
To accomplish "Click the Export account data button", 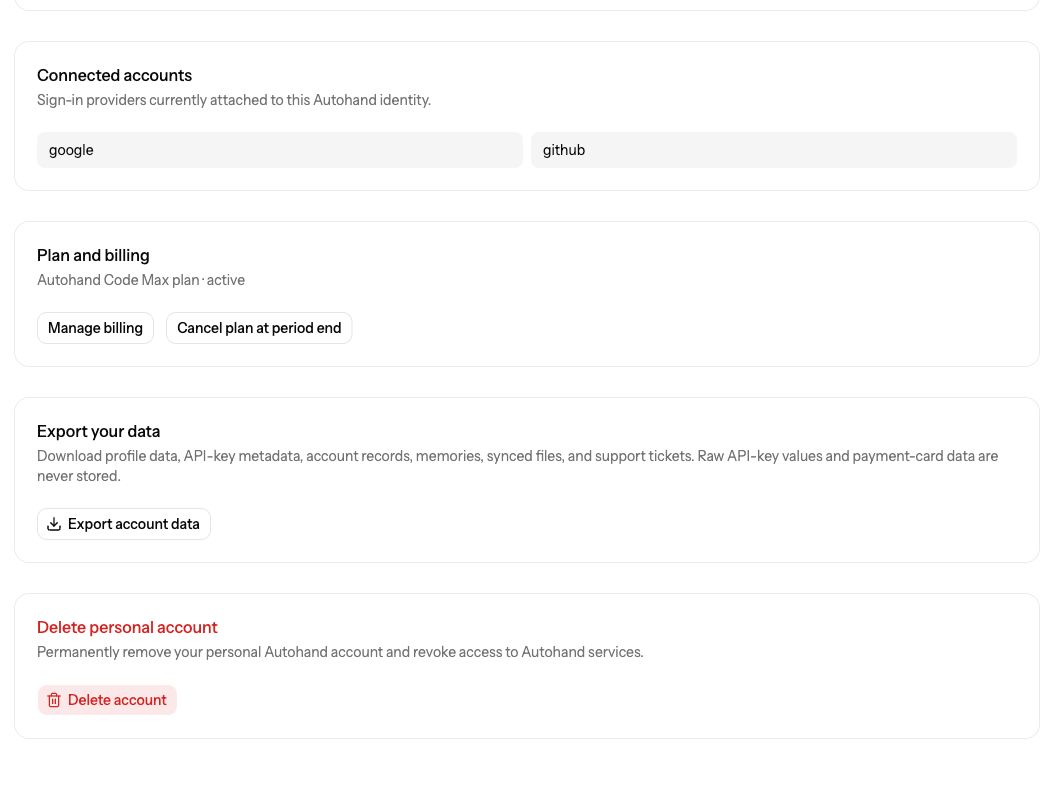I will point(124,524).
